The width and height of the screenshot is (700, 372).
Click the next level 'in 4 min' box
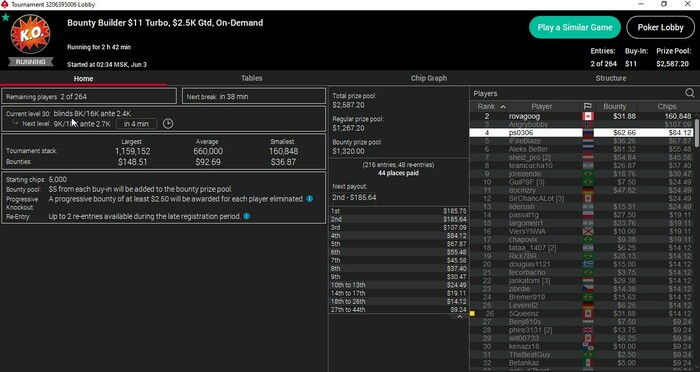[x=137, y=124]
